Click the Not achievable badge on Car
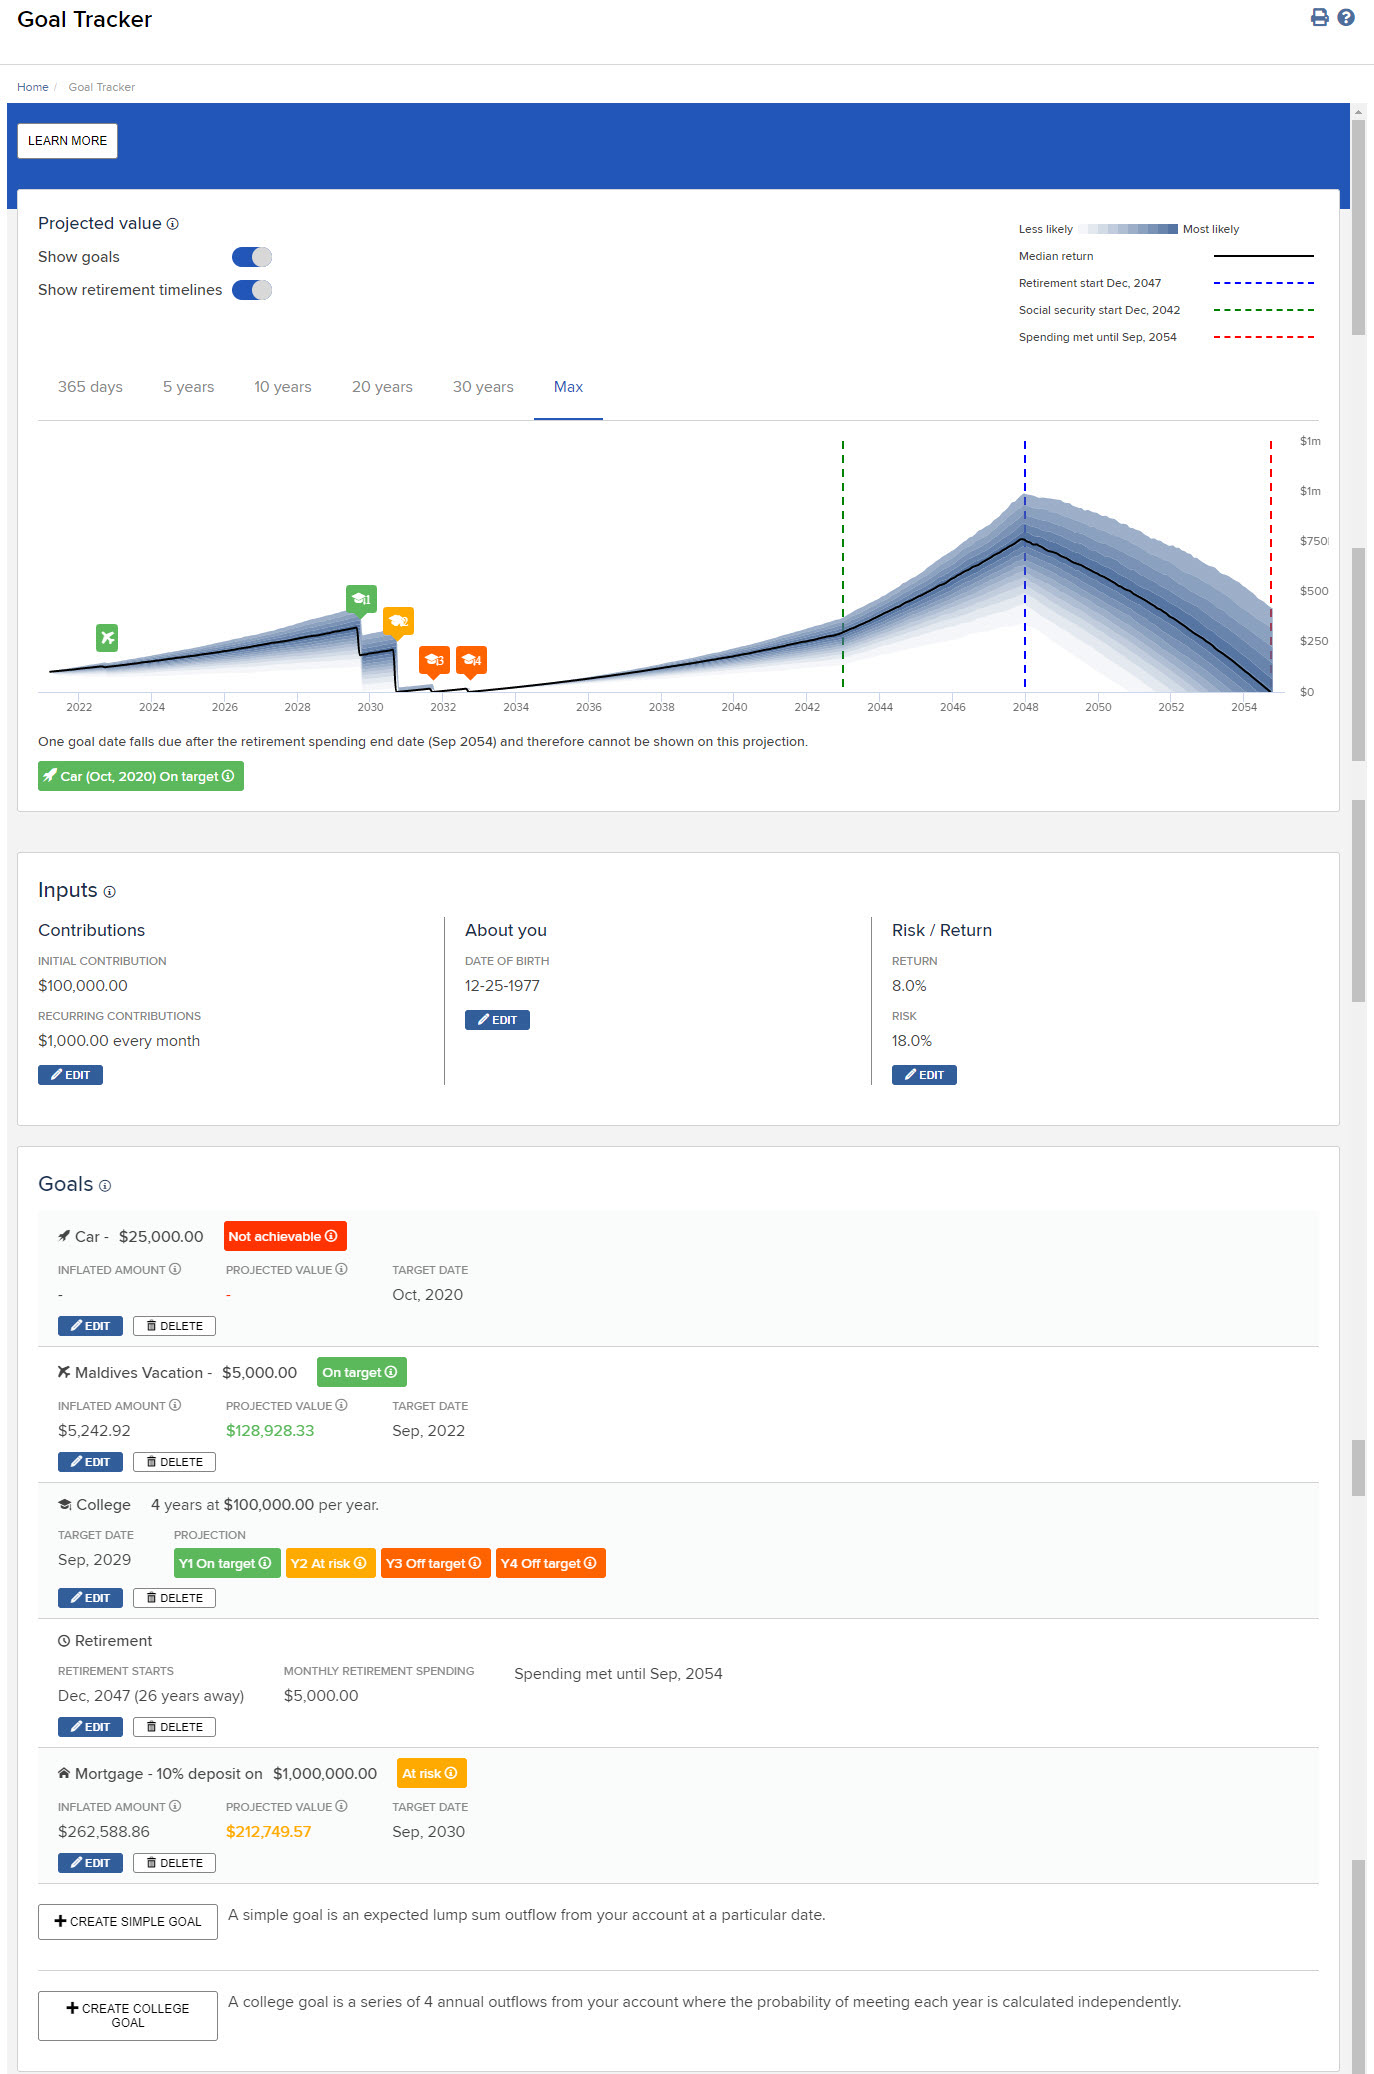1374x2074 pixels. click(285, 1236)
